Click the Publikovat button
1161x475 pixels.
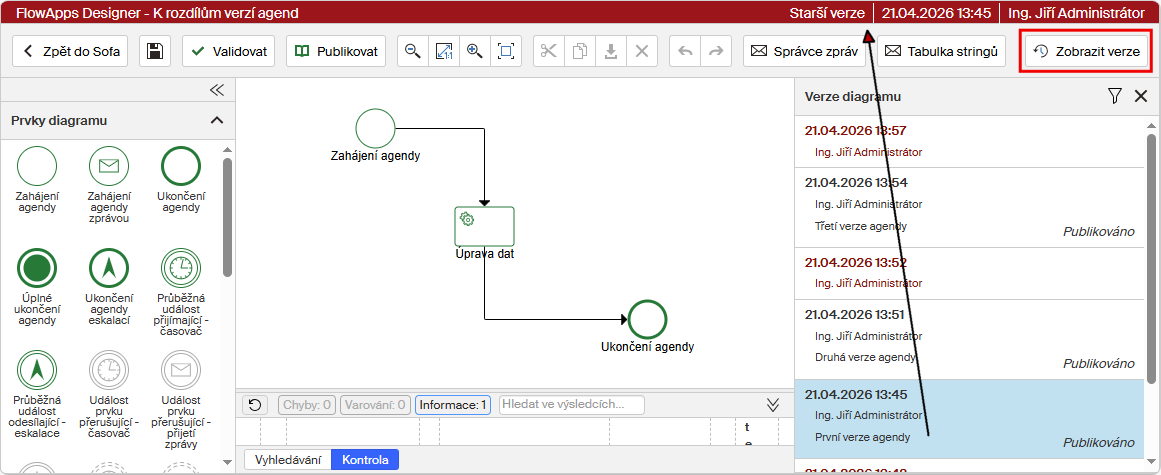[336, 51]
